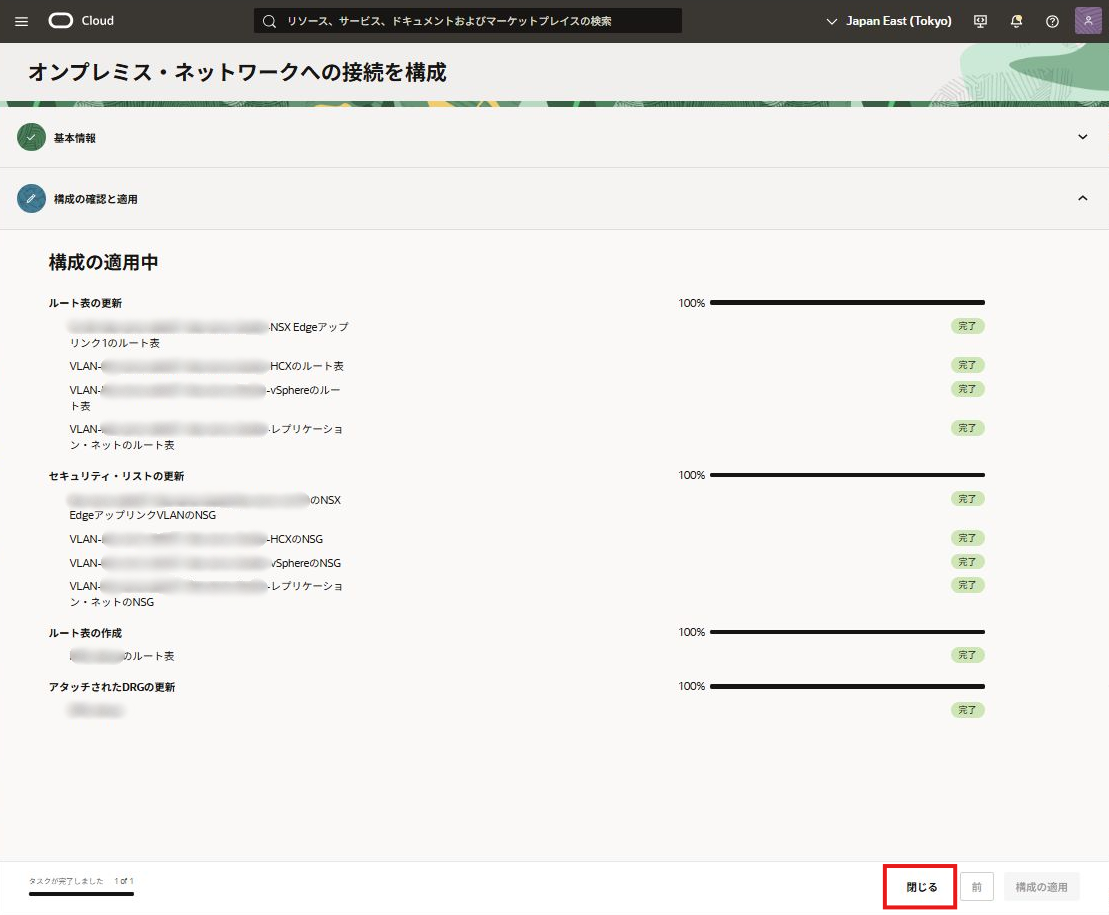Screen dimensions: 1109x915
Task: Click the タスクが完了しました progress bar in the footer
Action: 81,893
